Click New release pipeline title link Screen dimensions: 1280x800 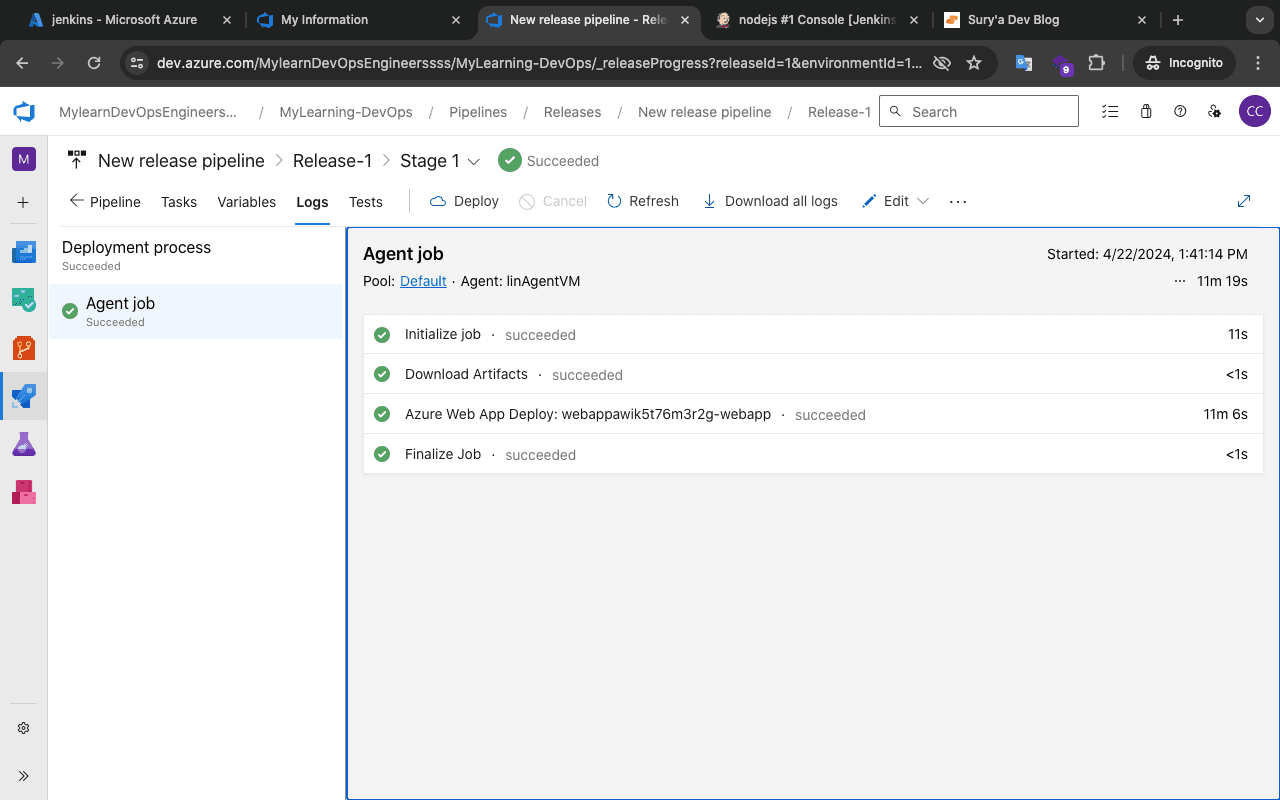point(181,161)
